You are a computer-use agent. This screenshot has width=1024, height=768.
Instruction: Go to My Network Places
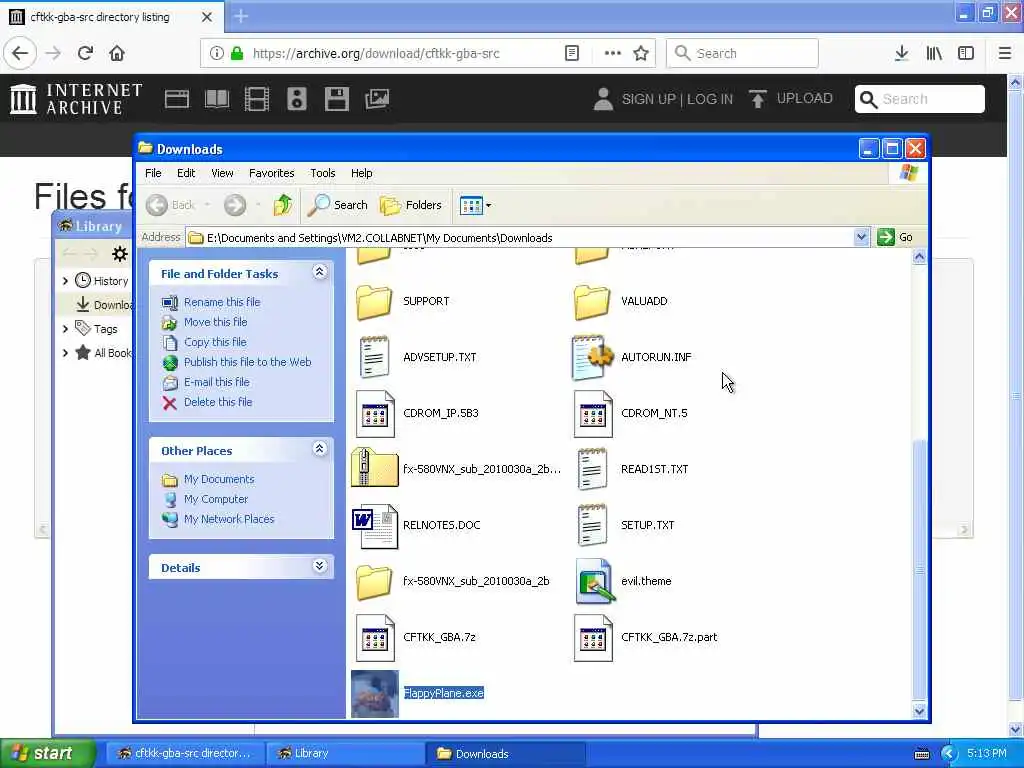(229, 519)
